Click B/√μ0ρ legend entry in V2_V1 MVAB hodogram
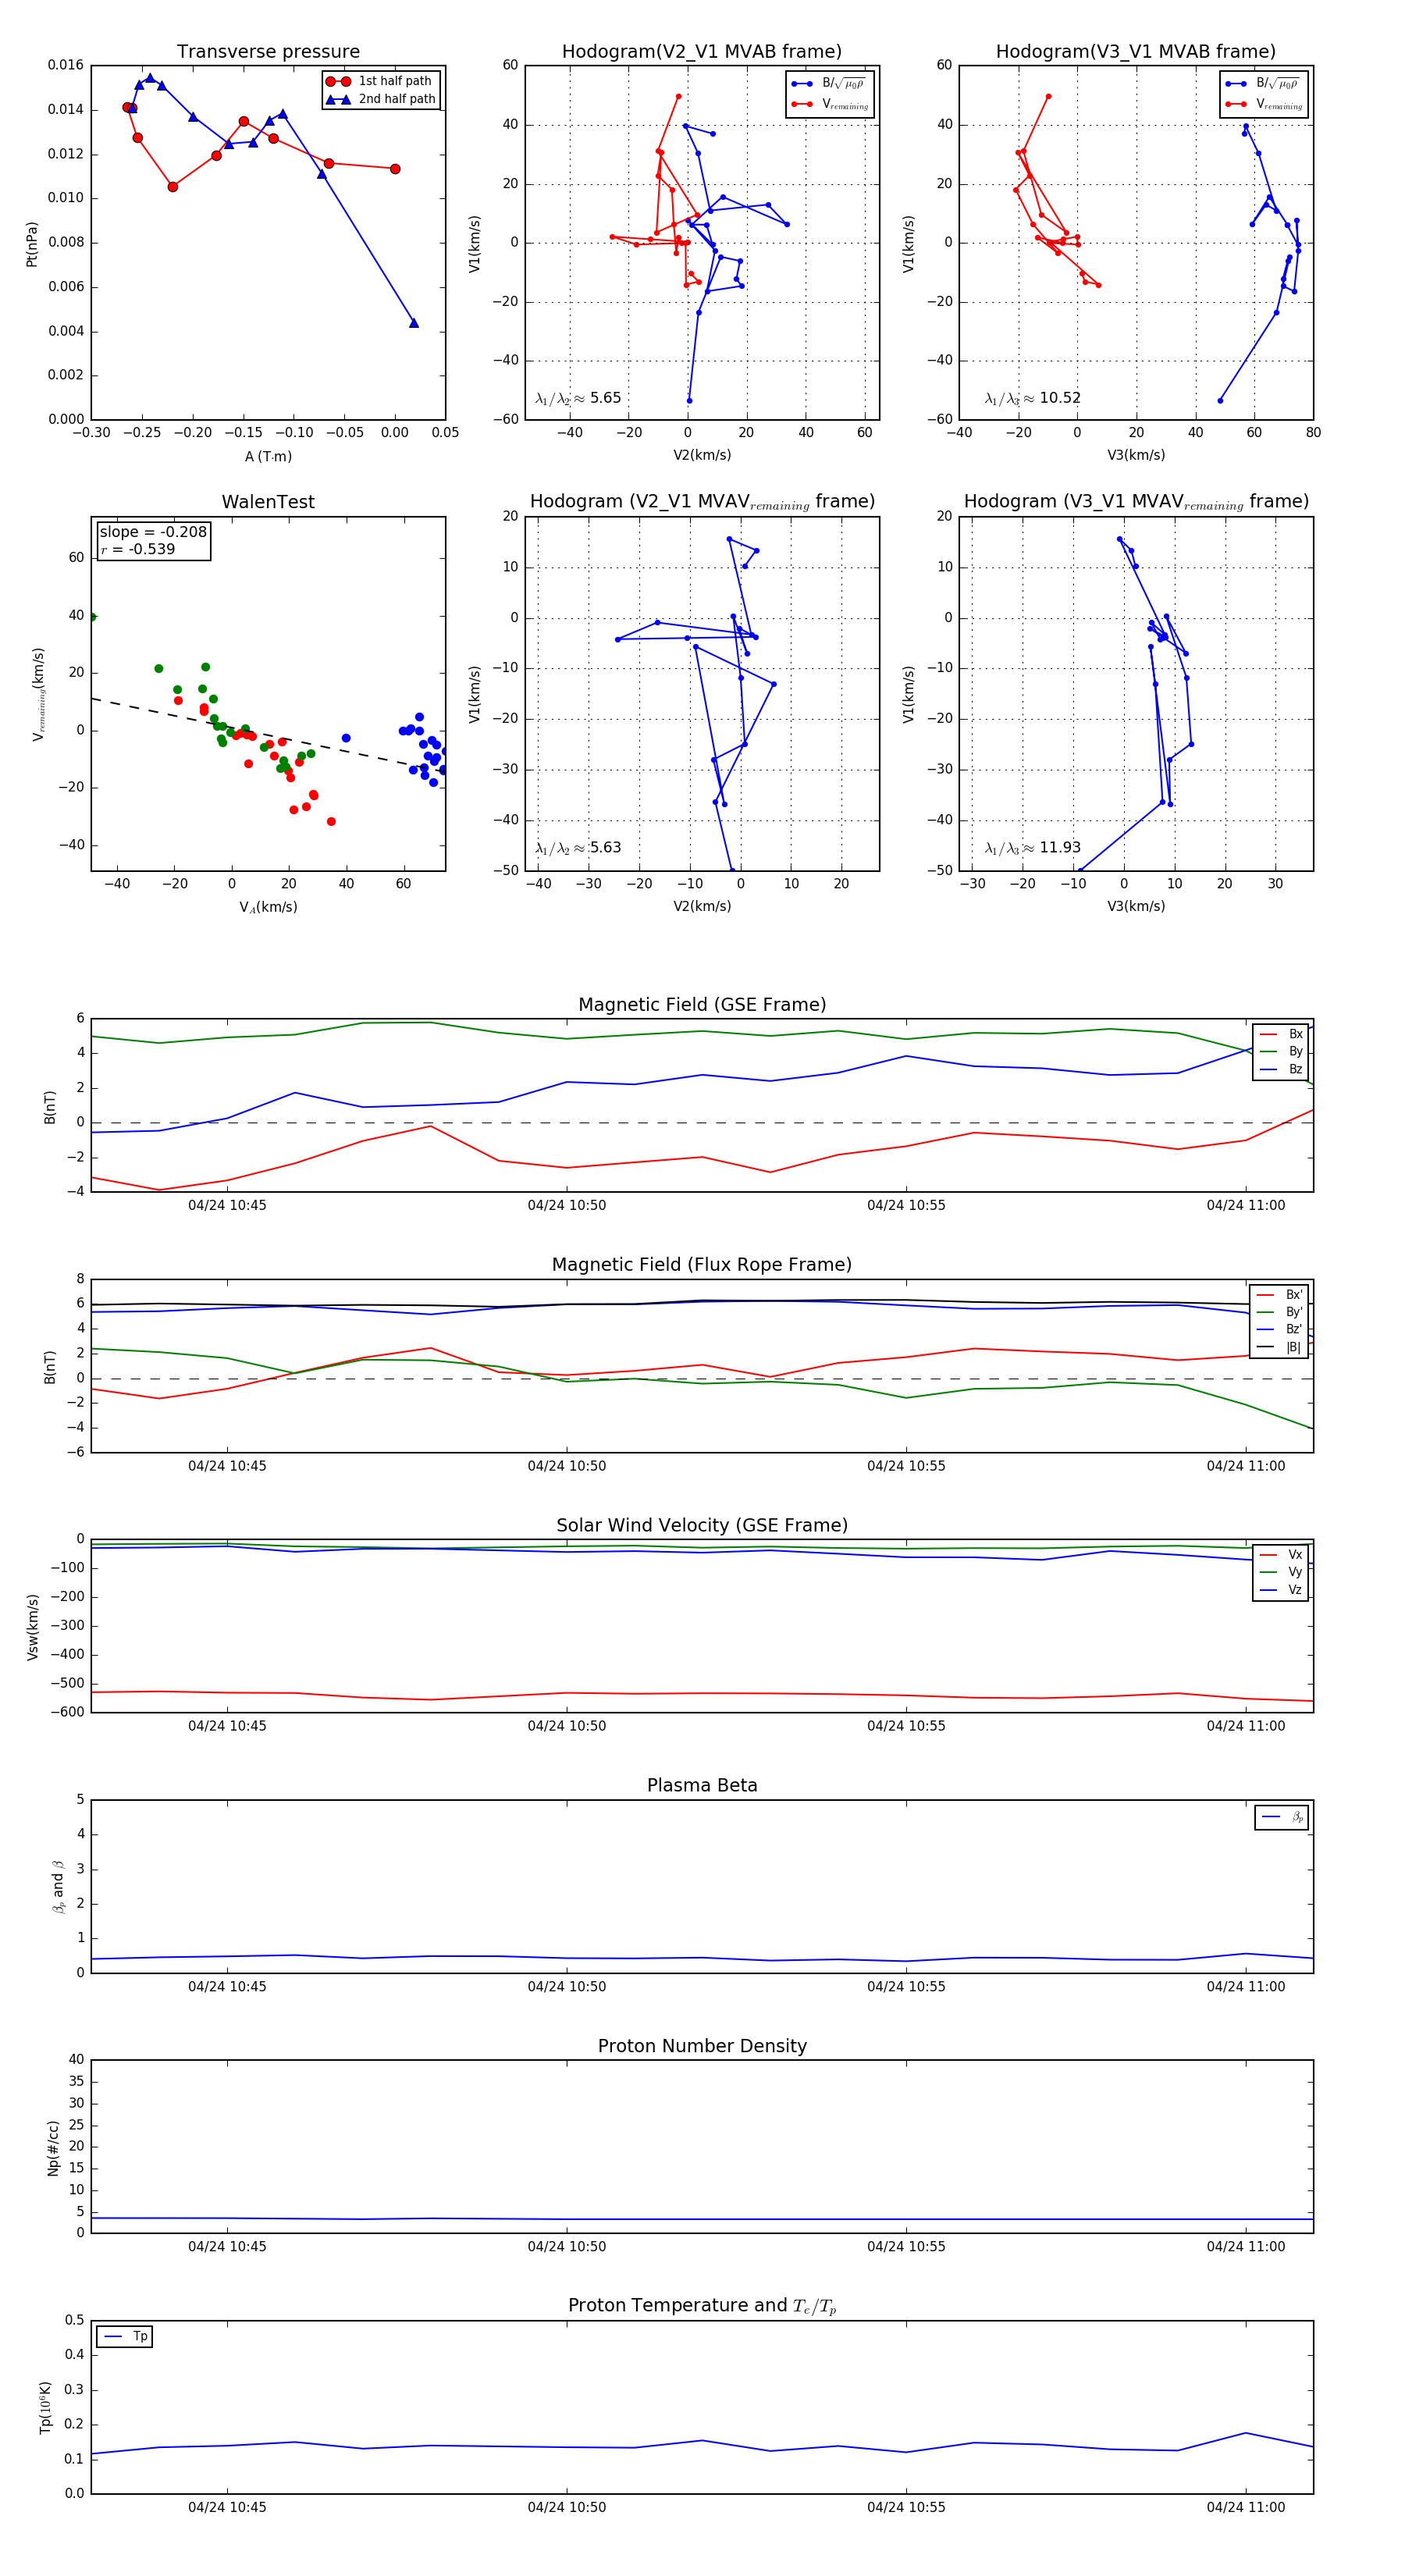Screen dimensions: 1405x2576 [x=829, y=83]
